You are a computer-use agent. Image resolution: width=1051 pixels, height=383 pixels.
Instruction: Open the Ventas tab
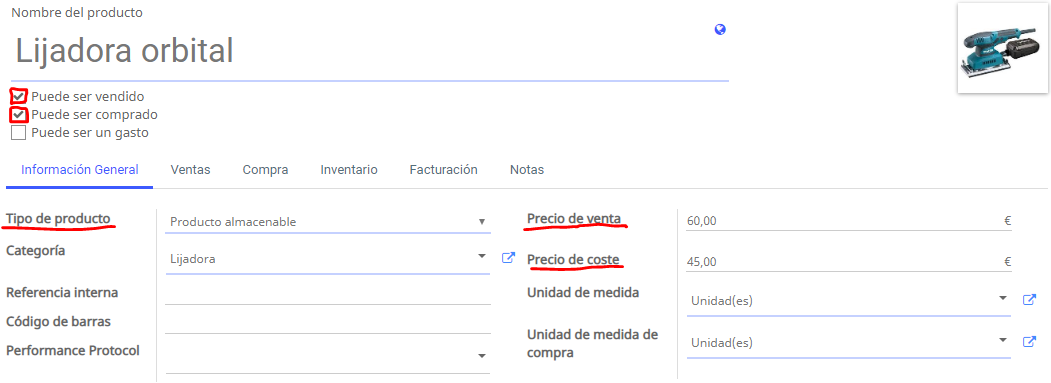point(190,170)
